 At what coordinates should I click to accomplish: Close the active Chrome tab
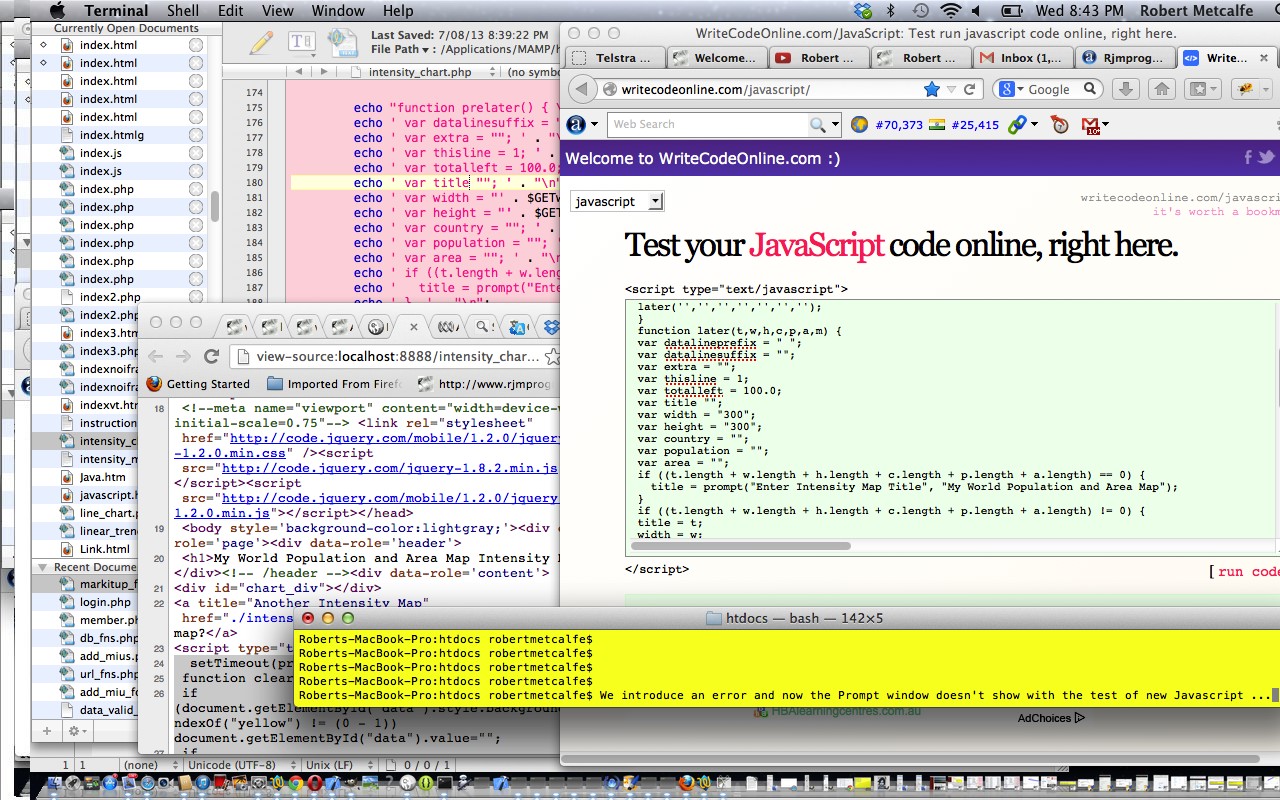[x=414, y=326]
